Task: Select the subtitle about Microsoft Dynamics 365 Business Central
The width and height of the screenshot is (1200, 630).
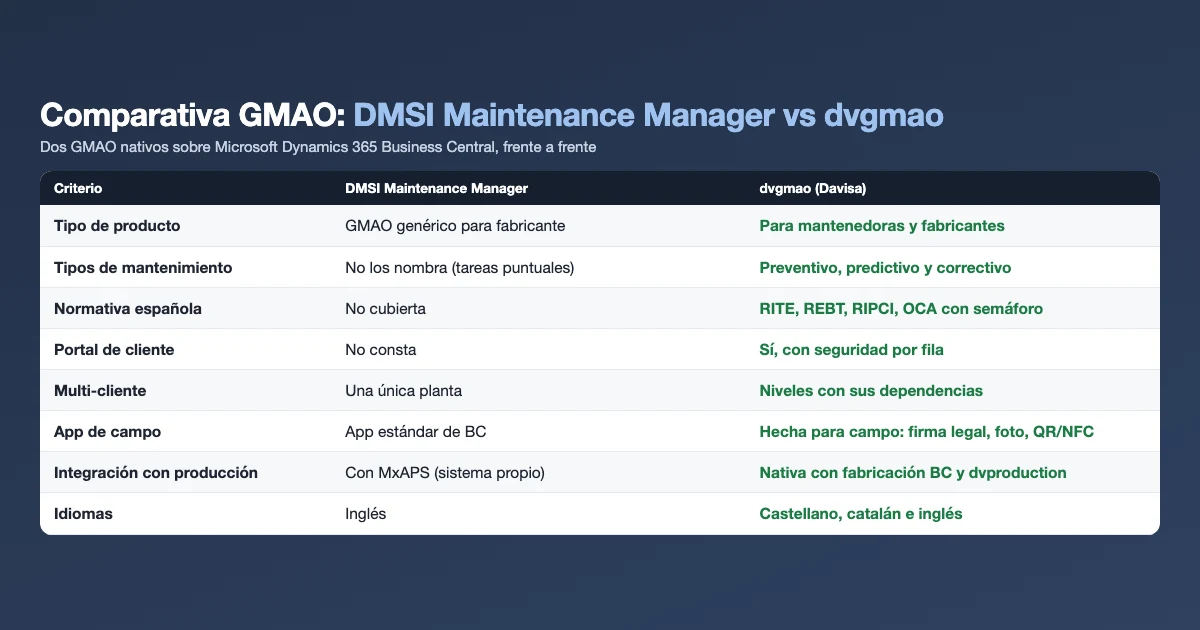Action: (x=318, y=147)
